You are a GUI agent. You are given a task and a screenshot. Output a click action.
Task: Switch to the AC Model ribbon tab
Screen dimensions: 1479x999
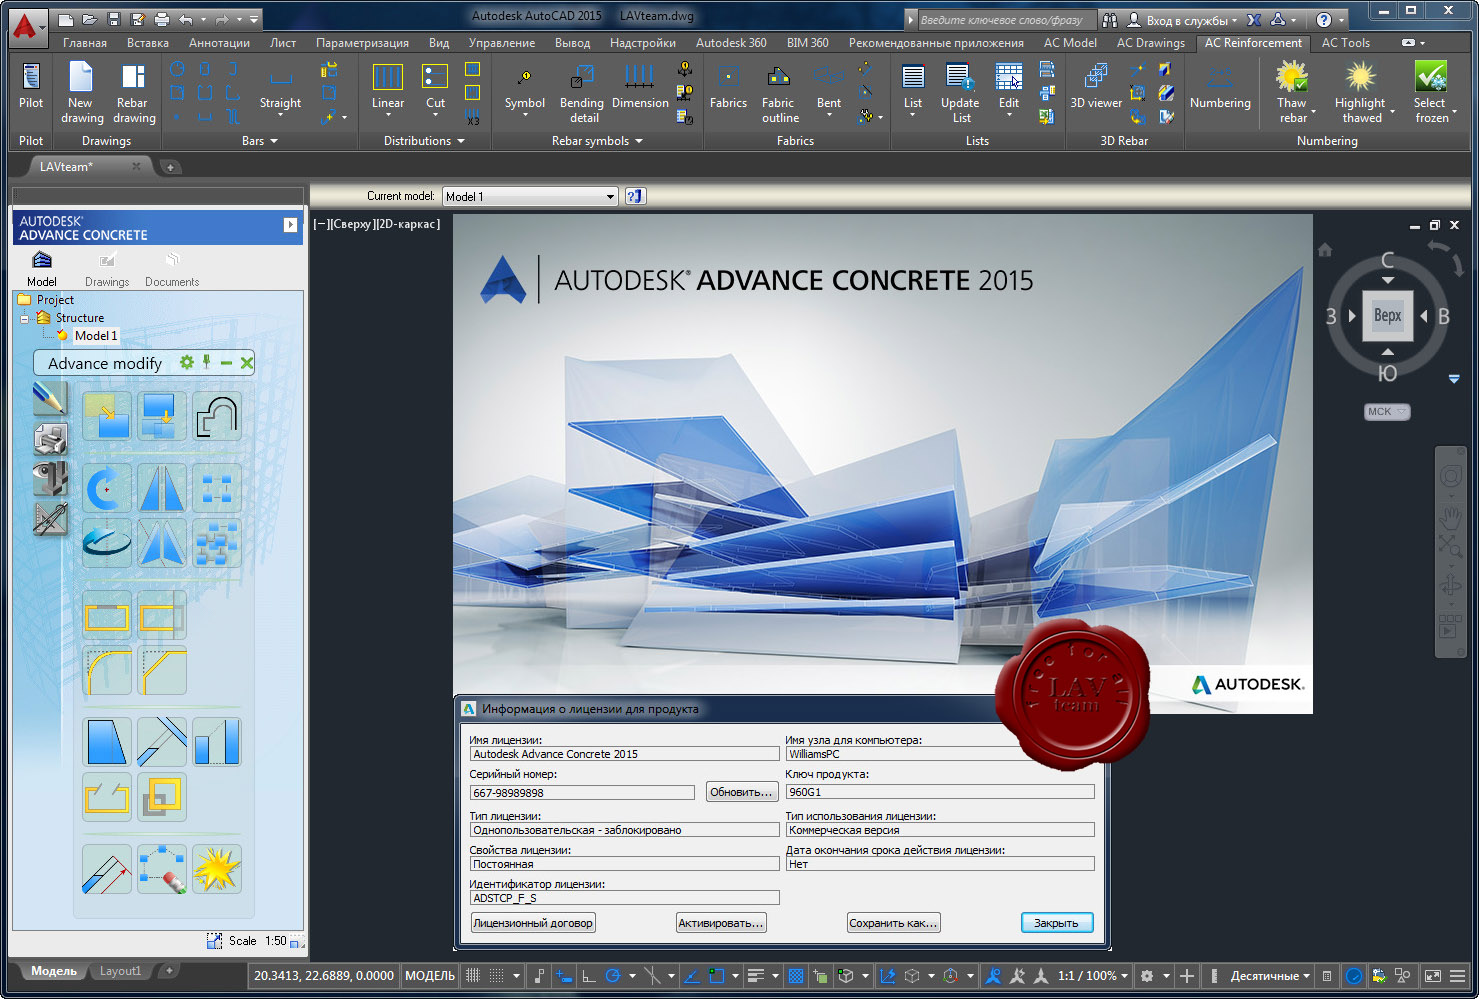click(x=1070, y=43)
